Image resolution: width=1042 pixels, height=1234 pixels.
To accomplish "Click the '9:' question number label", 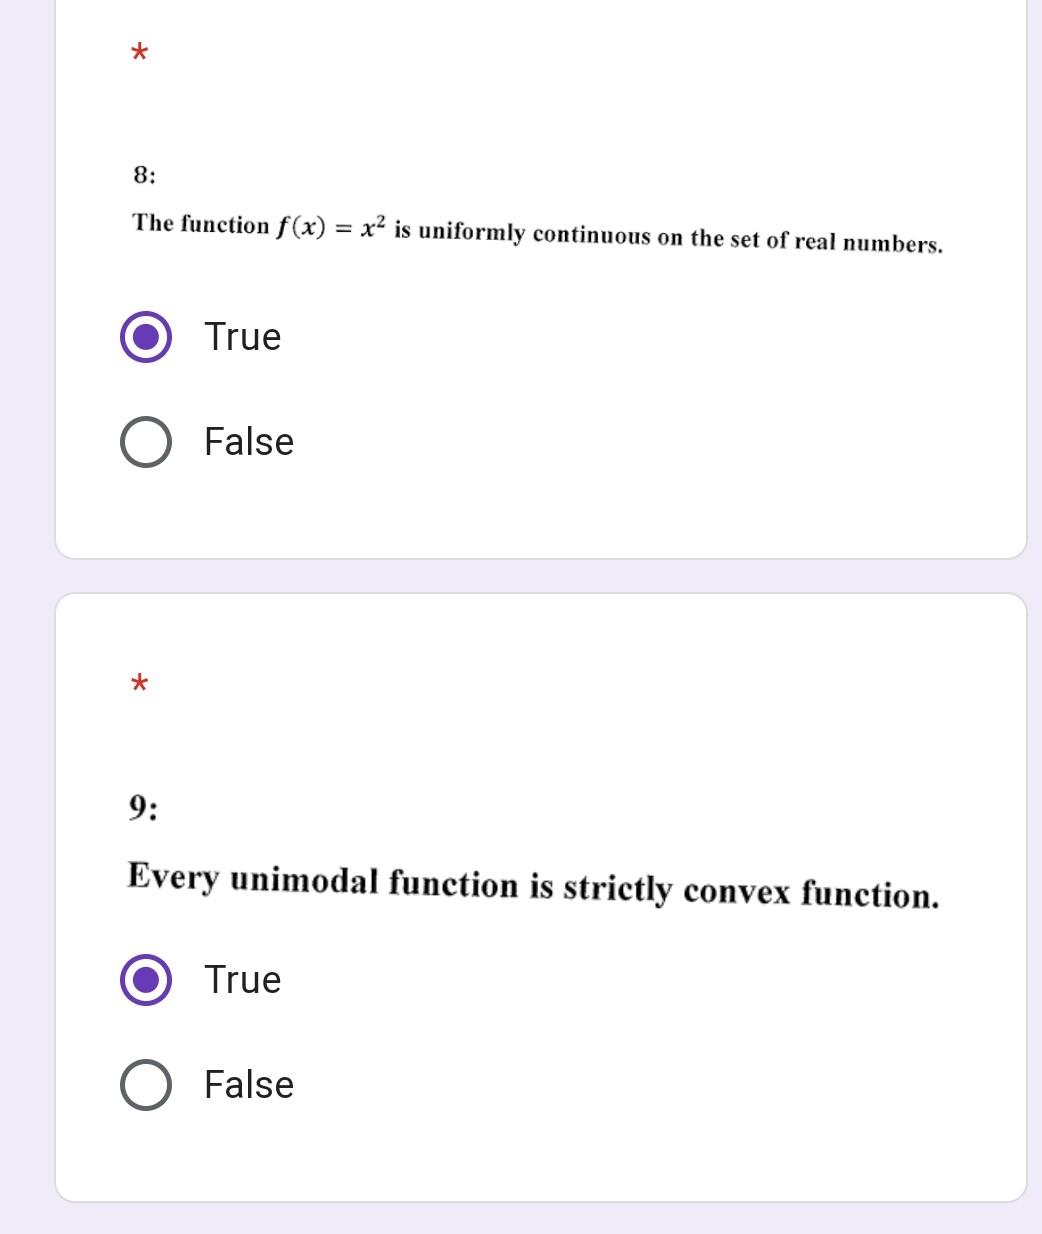I will [x=143, y=806].
